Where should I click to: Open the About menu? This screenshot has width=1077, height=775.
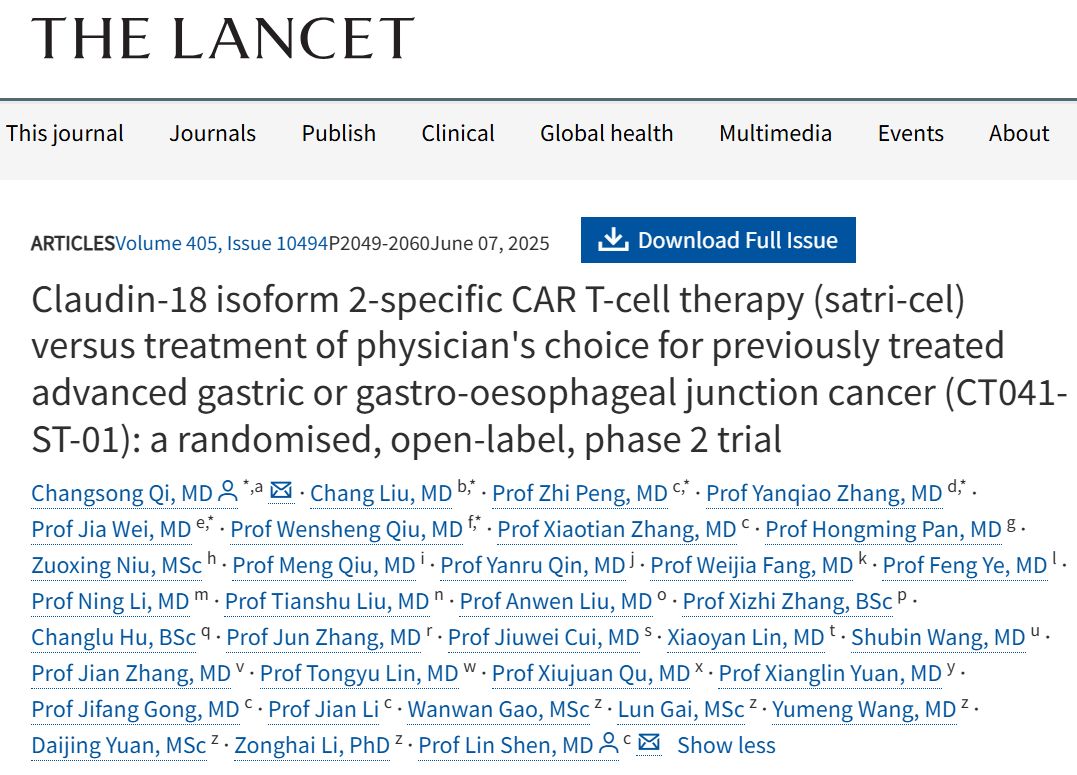tap(1019, 133)
